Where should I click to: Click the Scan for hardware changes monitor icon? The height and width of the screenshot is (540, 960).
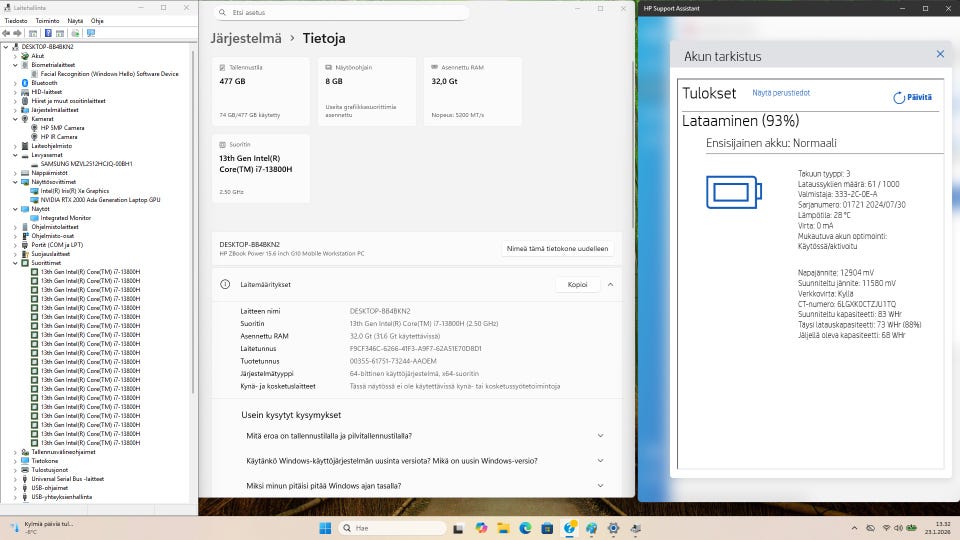point(91,33)
